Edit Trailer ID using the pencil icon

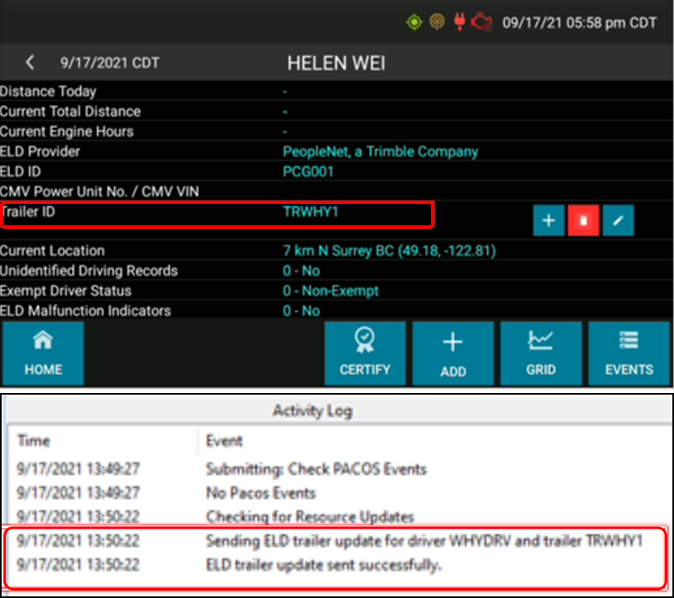tap(617, 220)
